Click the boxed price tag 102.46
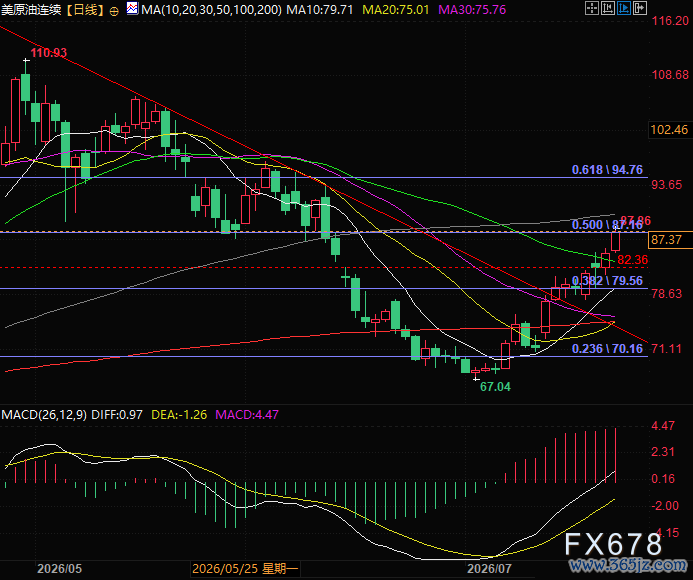 click(669, 130)
